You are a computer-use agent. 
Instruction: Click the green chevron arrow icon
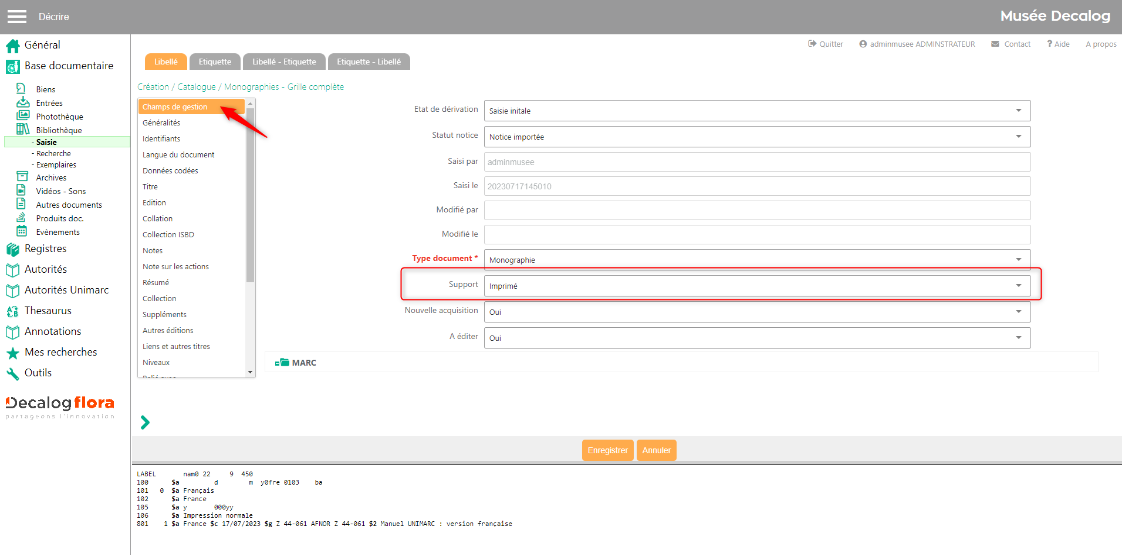[145, 423]
